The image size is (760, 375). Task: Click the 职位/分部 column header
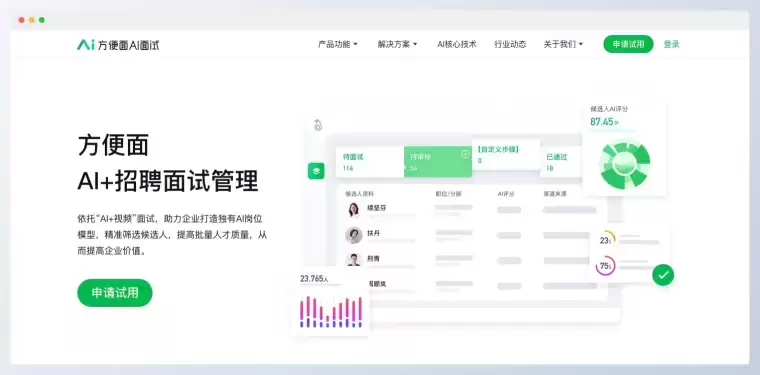(x=449, y=194)
